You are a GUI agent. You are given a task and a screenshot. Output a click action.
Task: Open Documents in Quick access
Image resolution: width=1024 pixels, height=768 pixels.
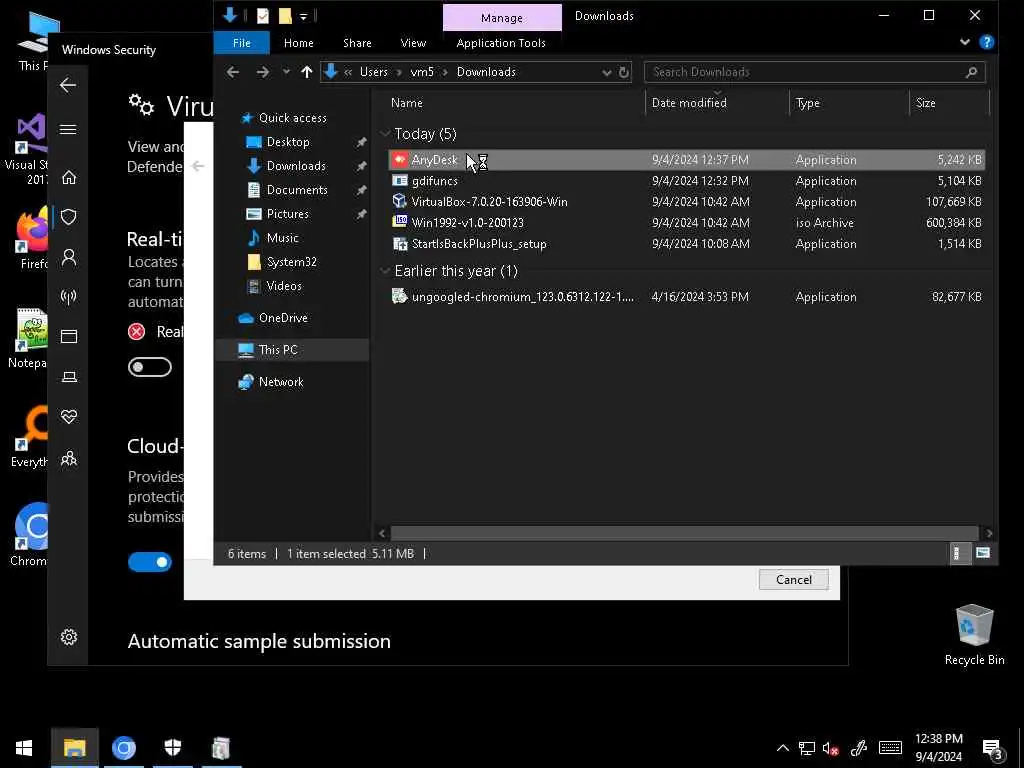pyautogui.click(x=296, y=190)
